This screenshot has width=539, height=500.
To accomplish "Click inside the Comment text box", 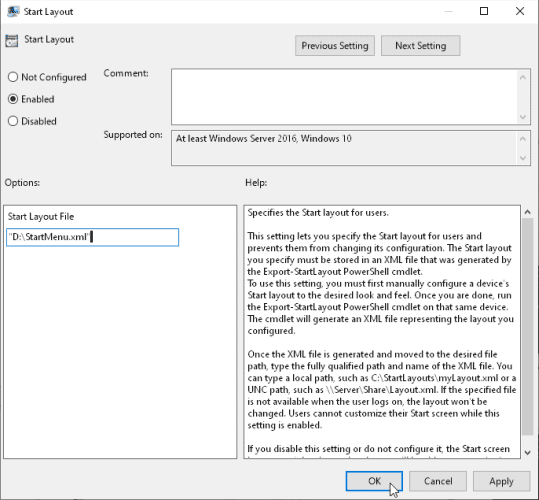I will pos(344,97).
